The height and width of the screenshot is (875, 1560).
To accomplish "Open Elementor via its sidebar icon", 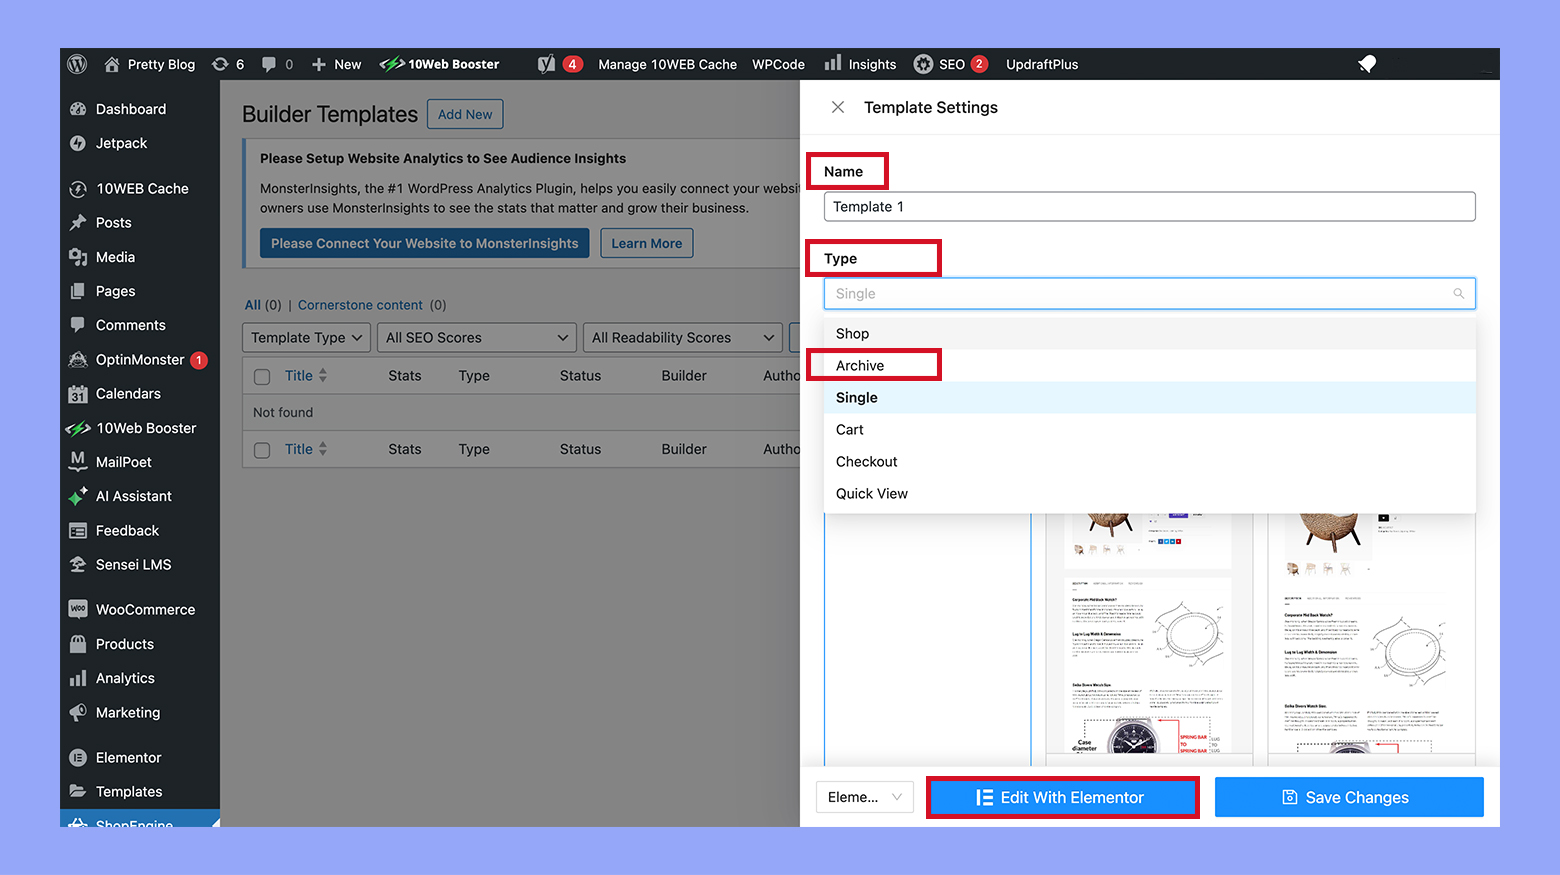I will click(78, 757).
